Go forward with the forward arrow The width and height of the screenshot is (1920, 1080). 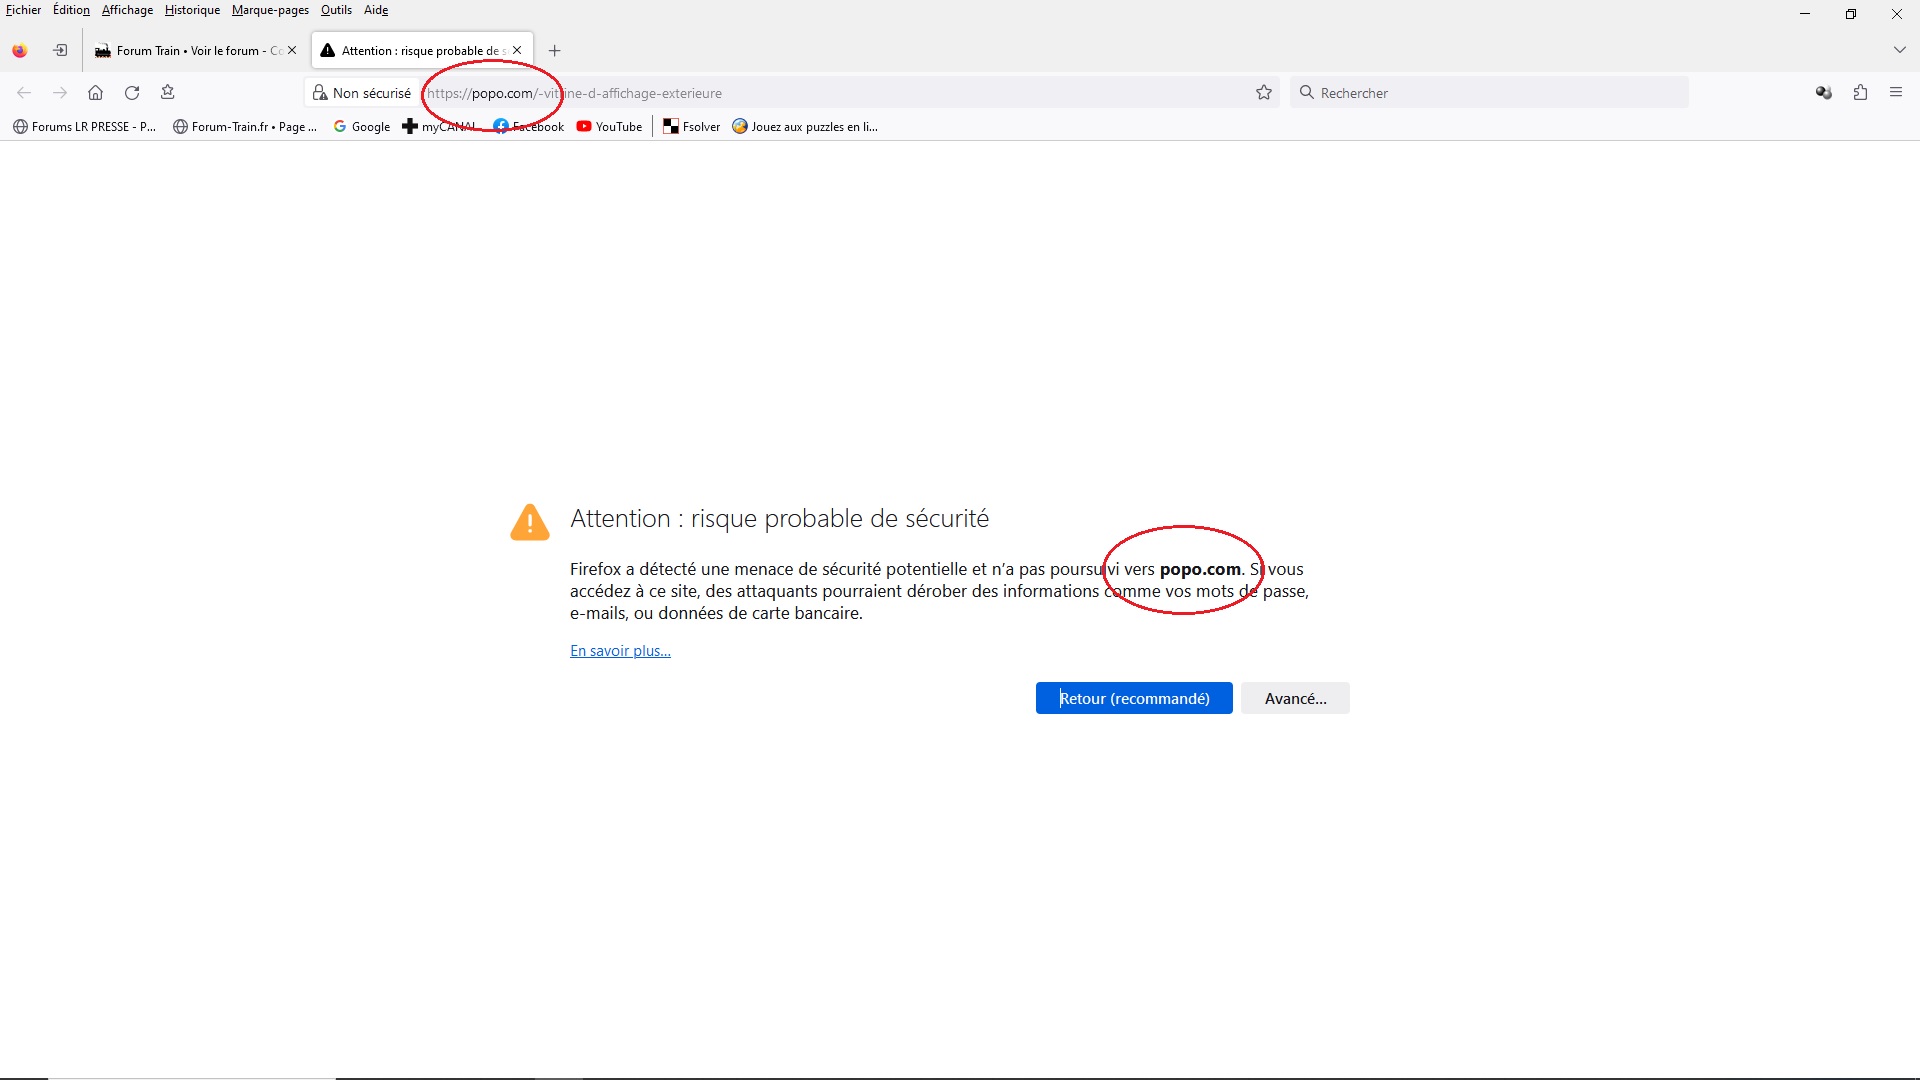tap(60, 93)
